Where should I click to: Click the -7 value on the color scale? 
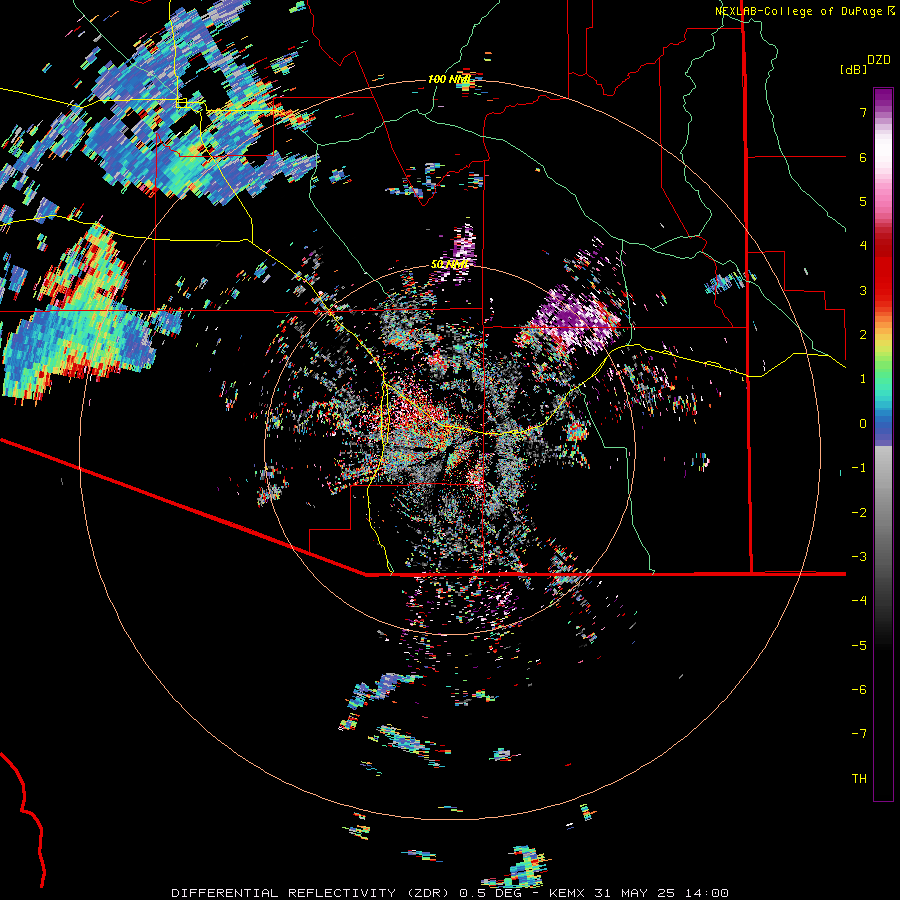point(859,734)
